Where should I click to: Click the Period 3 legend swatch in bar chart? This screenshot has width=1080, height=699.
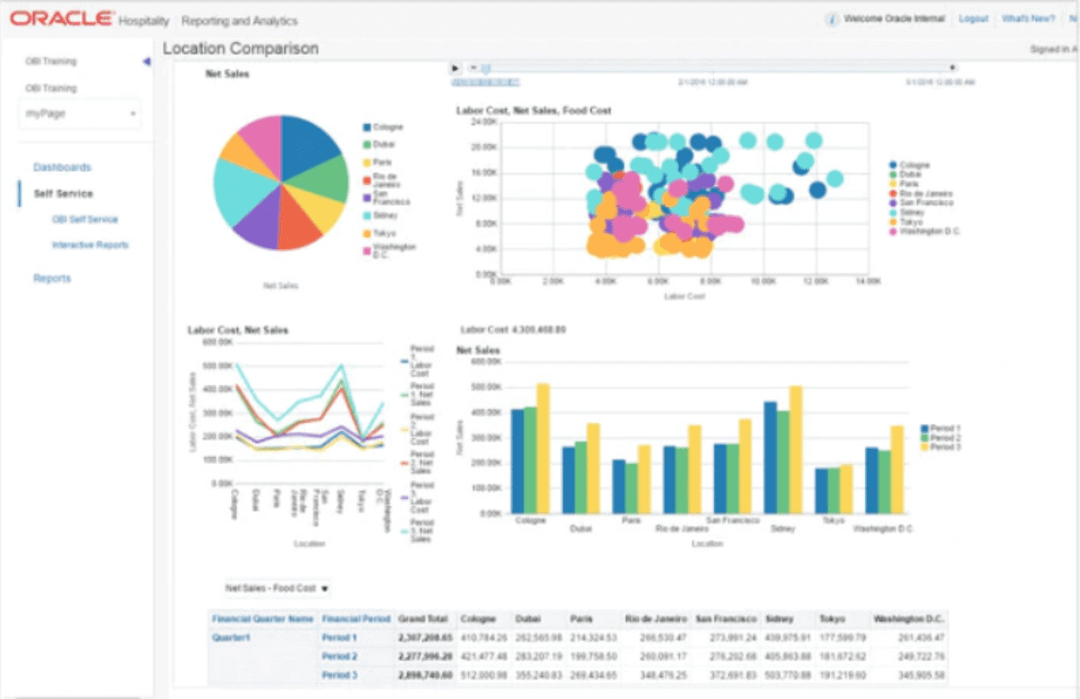925,447
